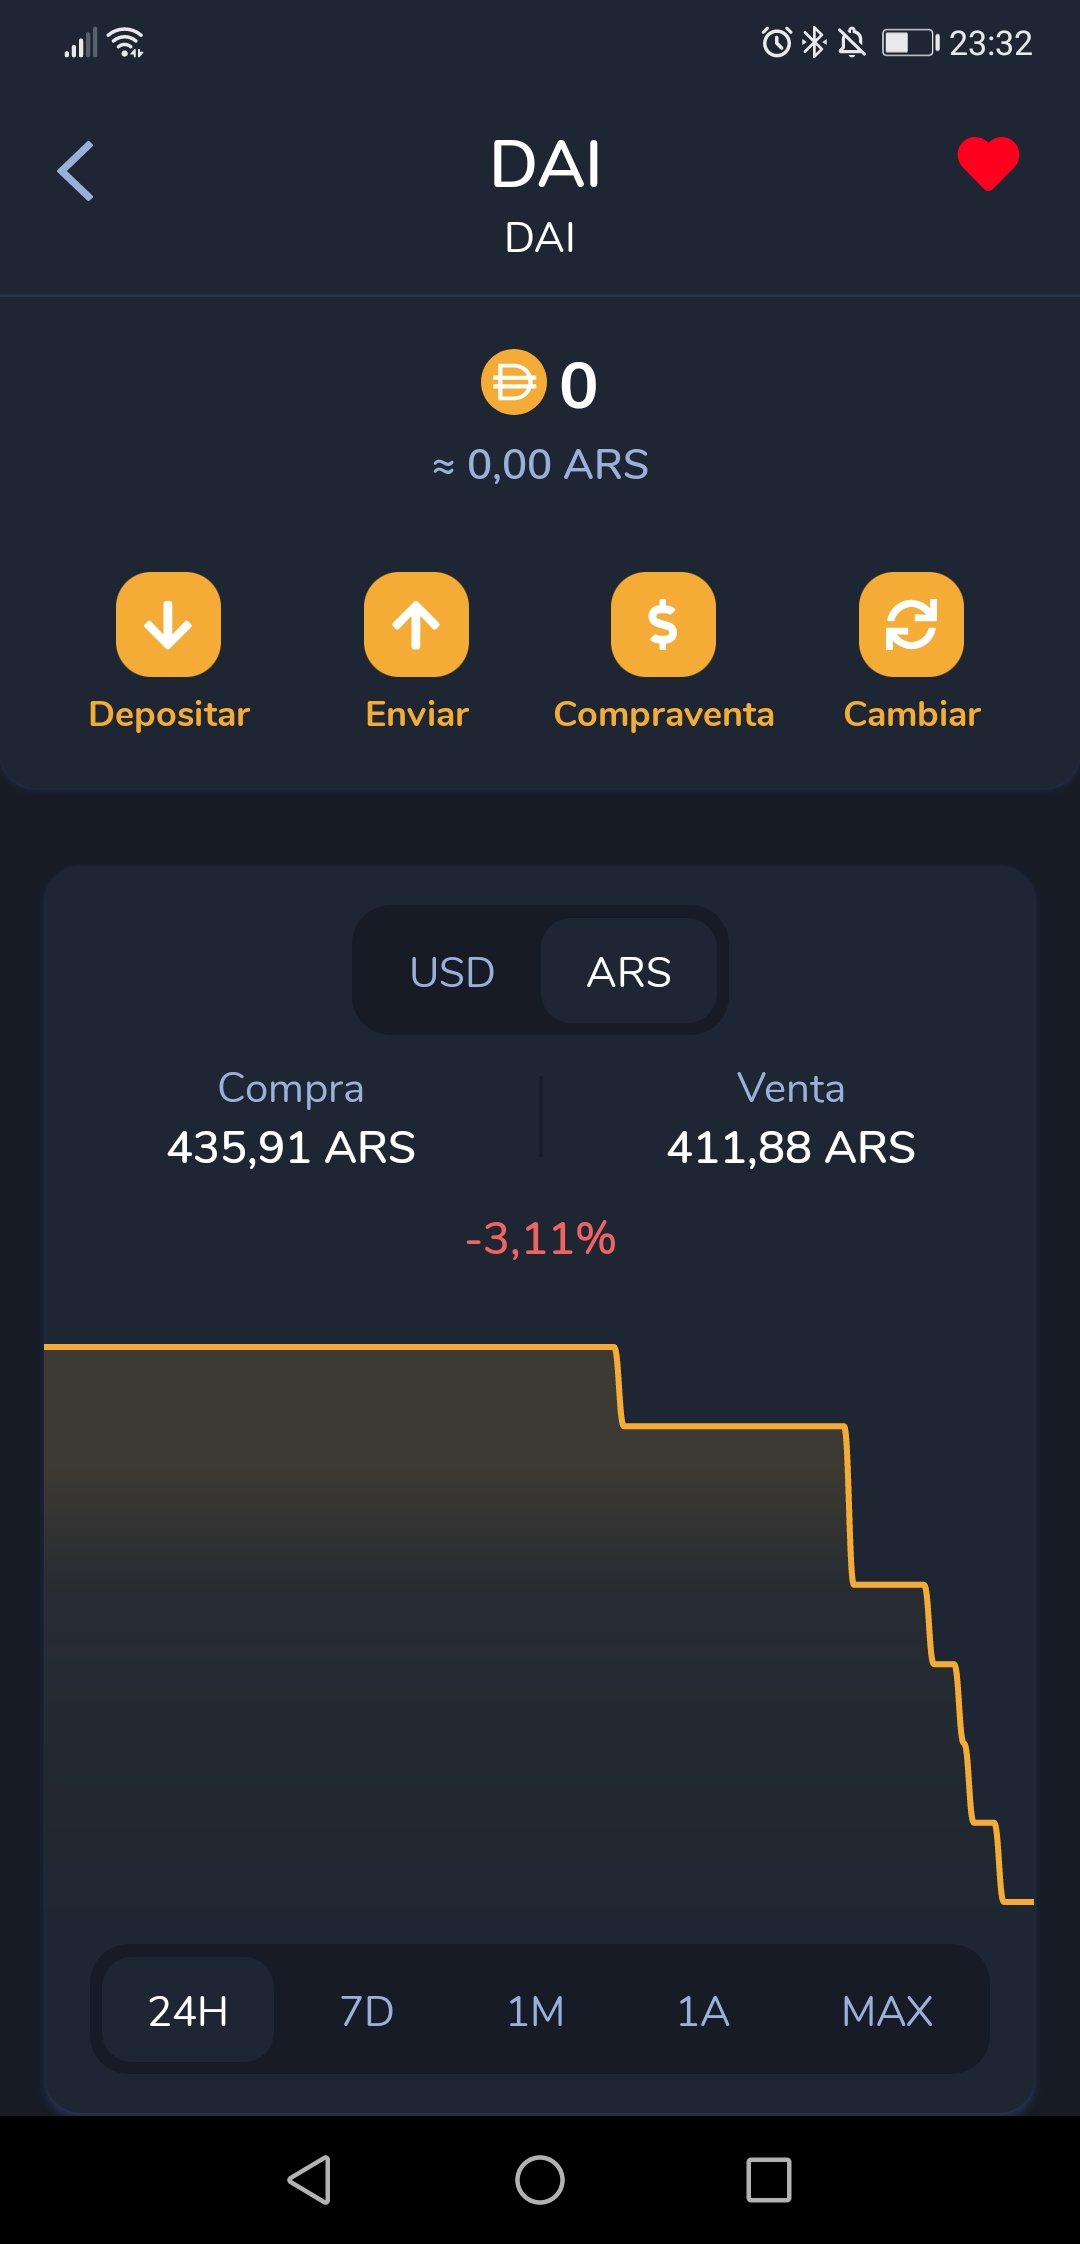Tap the Enviar up-arrow icon
Image resolution: width=1080 pixels, height=2244 pixels.
point(416,625)
